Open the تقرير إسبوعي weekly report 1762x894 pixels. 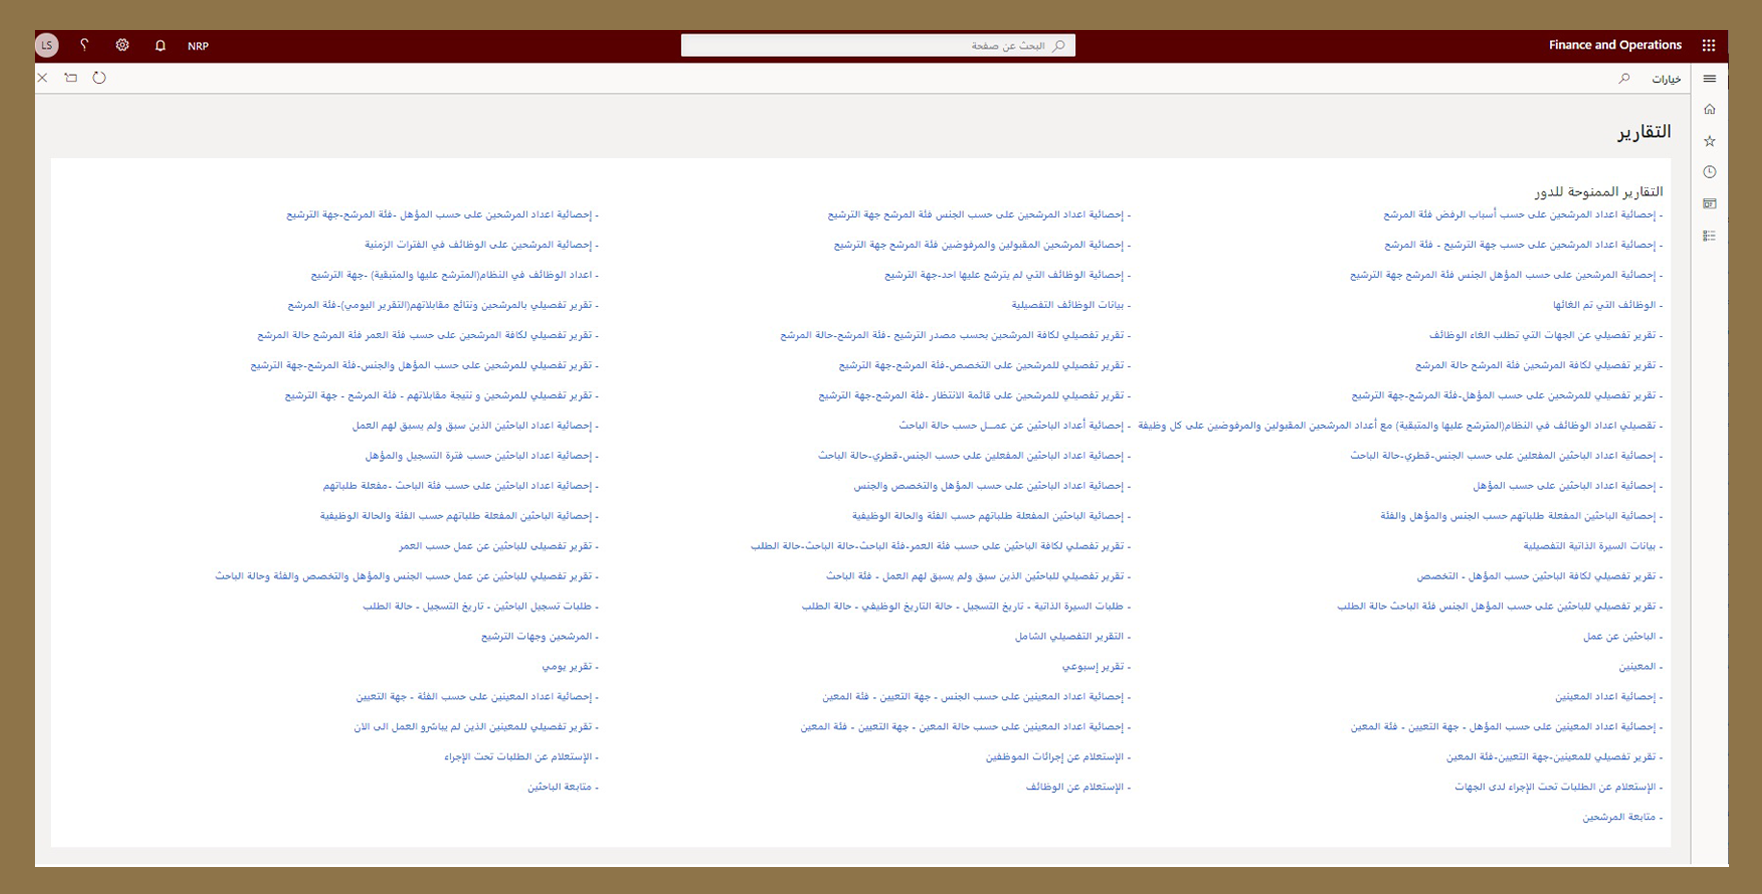(1097, 666)
